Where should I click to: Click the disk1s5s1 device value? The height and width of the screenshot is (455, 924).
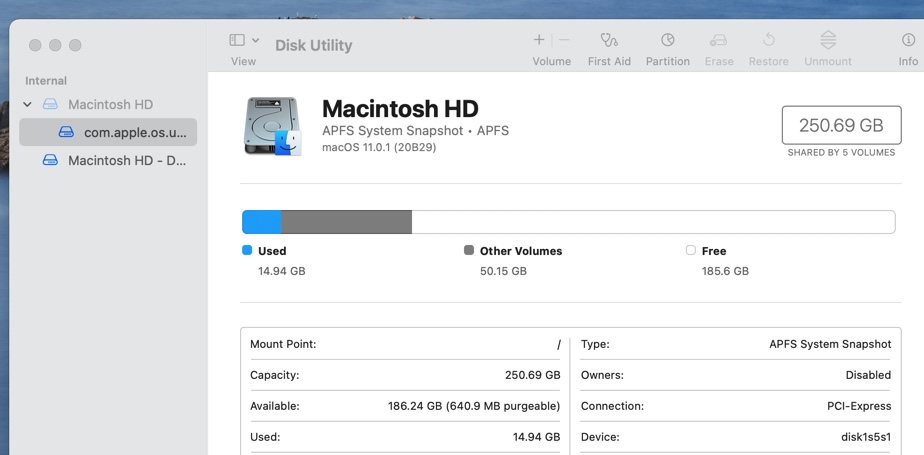[866, 437]
